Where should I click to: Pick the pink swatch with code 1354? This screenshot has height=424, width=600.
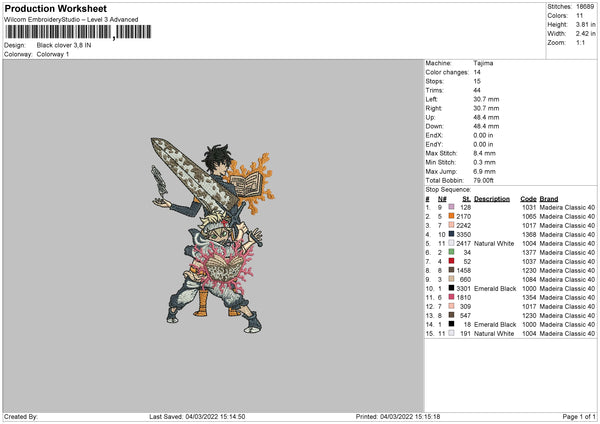[x=451, y=297]
